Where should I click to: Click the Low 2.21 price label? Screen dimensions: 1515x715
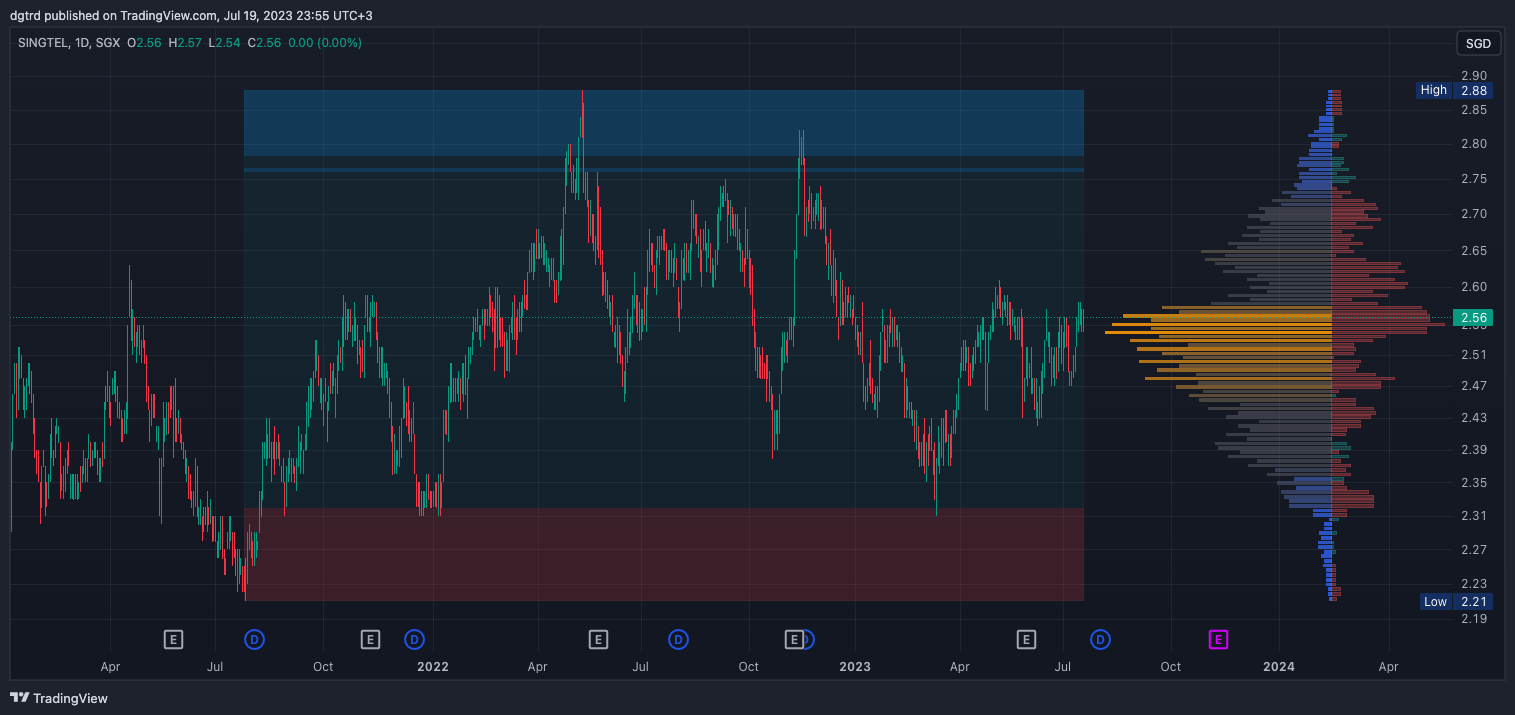coord(1457,601)
